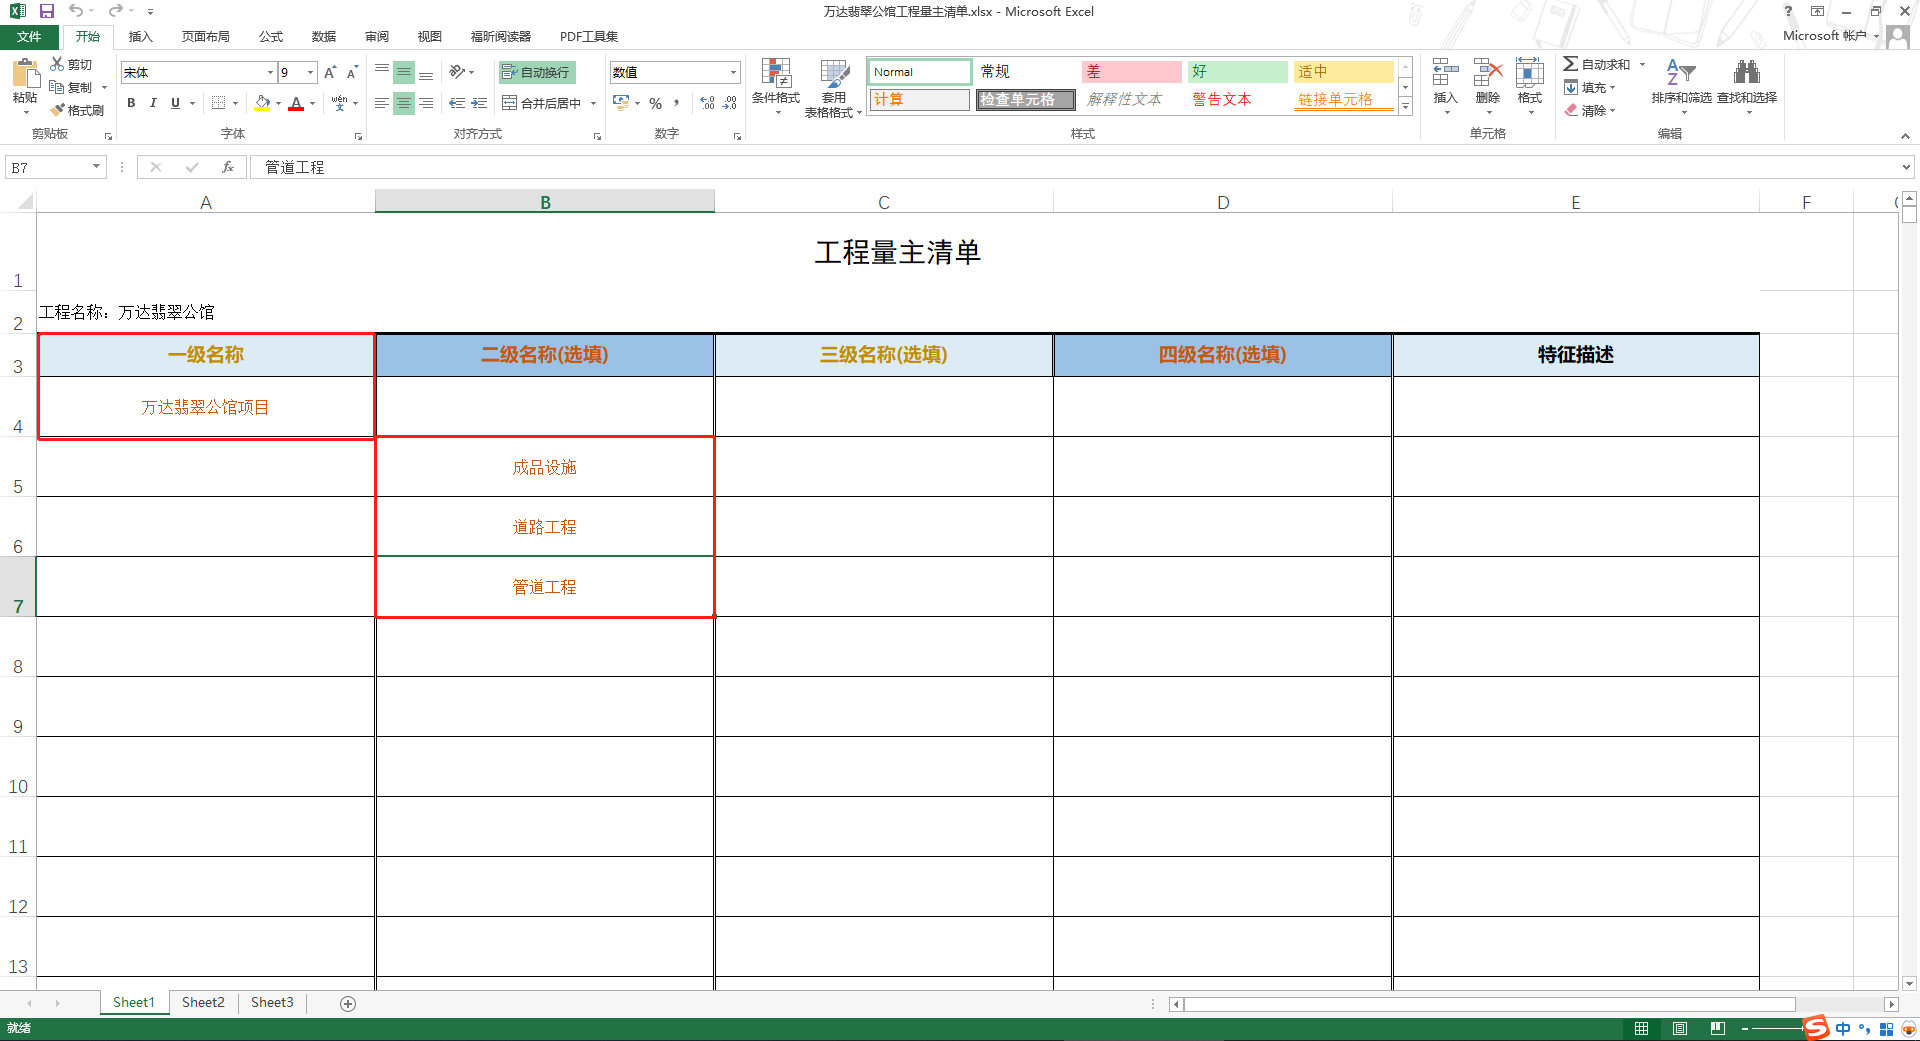
Task: Open Find and Select (查找和选择)
Action: [1747, 85]
